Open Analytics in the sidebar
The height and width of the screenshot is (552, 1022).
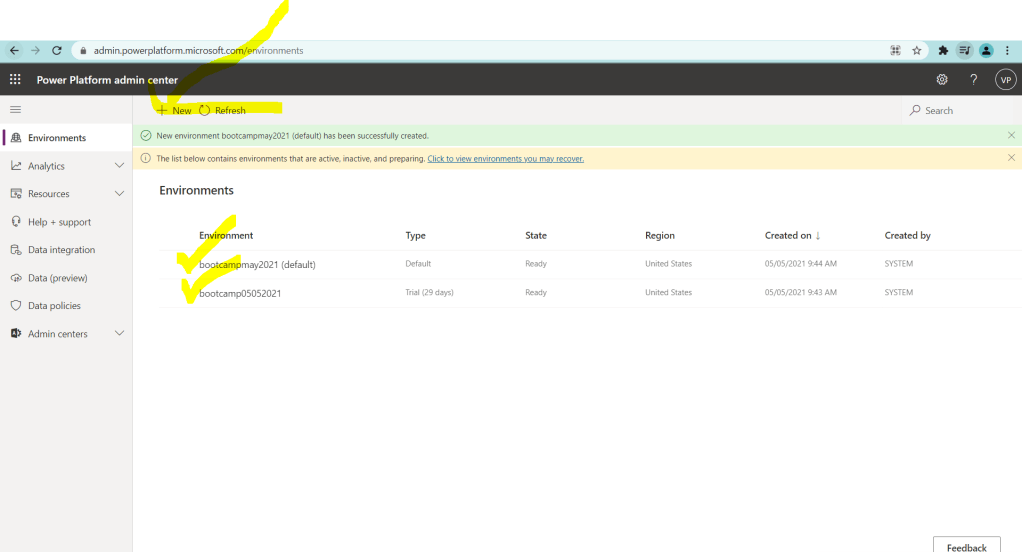point(66,166)
